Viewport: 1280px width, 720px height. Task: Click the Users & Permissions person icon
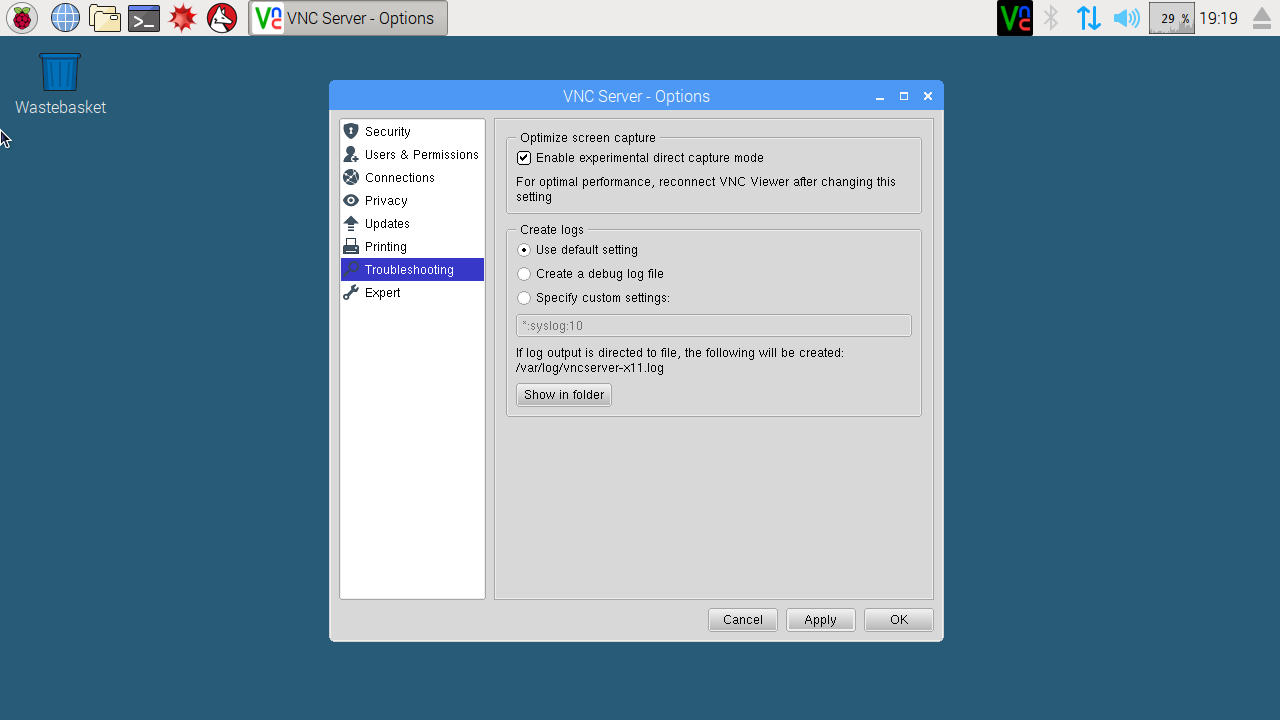point(351,154)
